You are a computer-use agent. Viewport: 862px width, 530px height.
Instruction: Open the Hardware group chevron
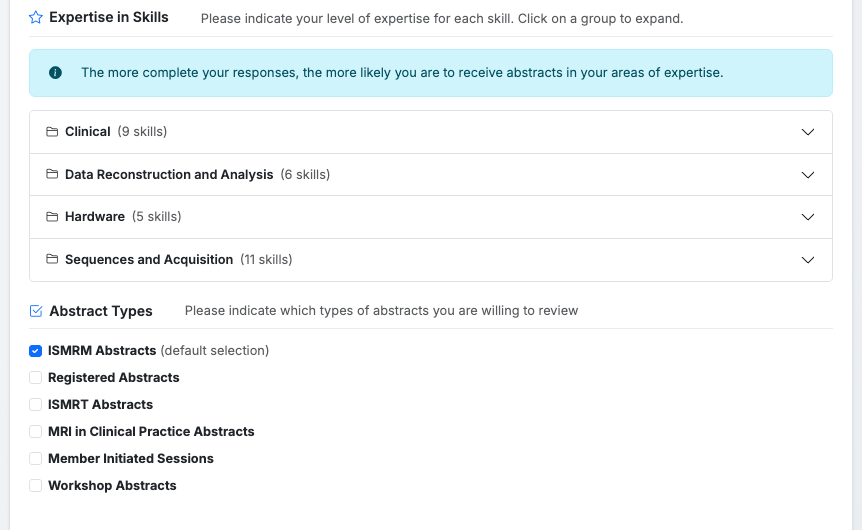(809, 217)
